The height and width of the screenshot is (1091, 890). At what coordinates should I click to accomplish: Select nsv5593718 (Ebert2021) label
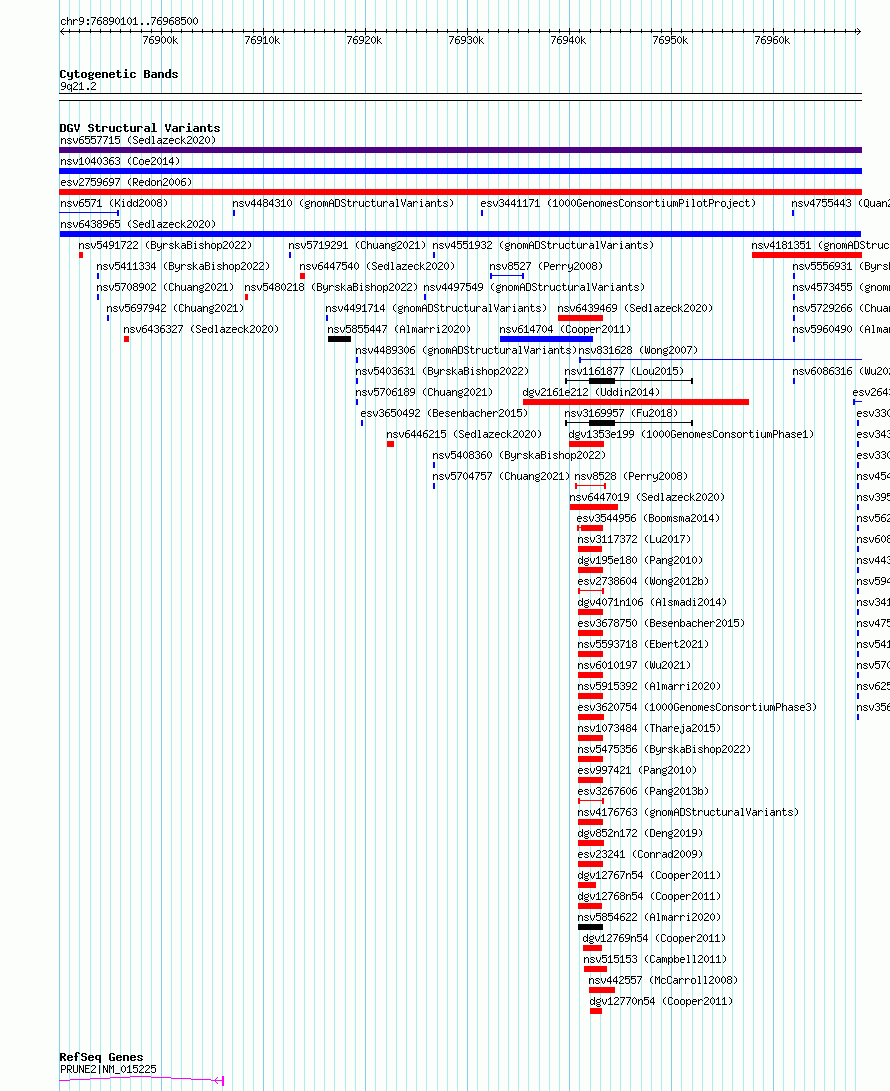pos(644,644)
